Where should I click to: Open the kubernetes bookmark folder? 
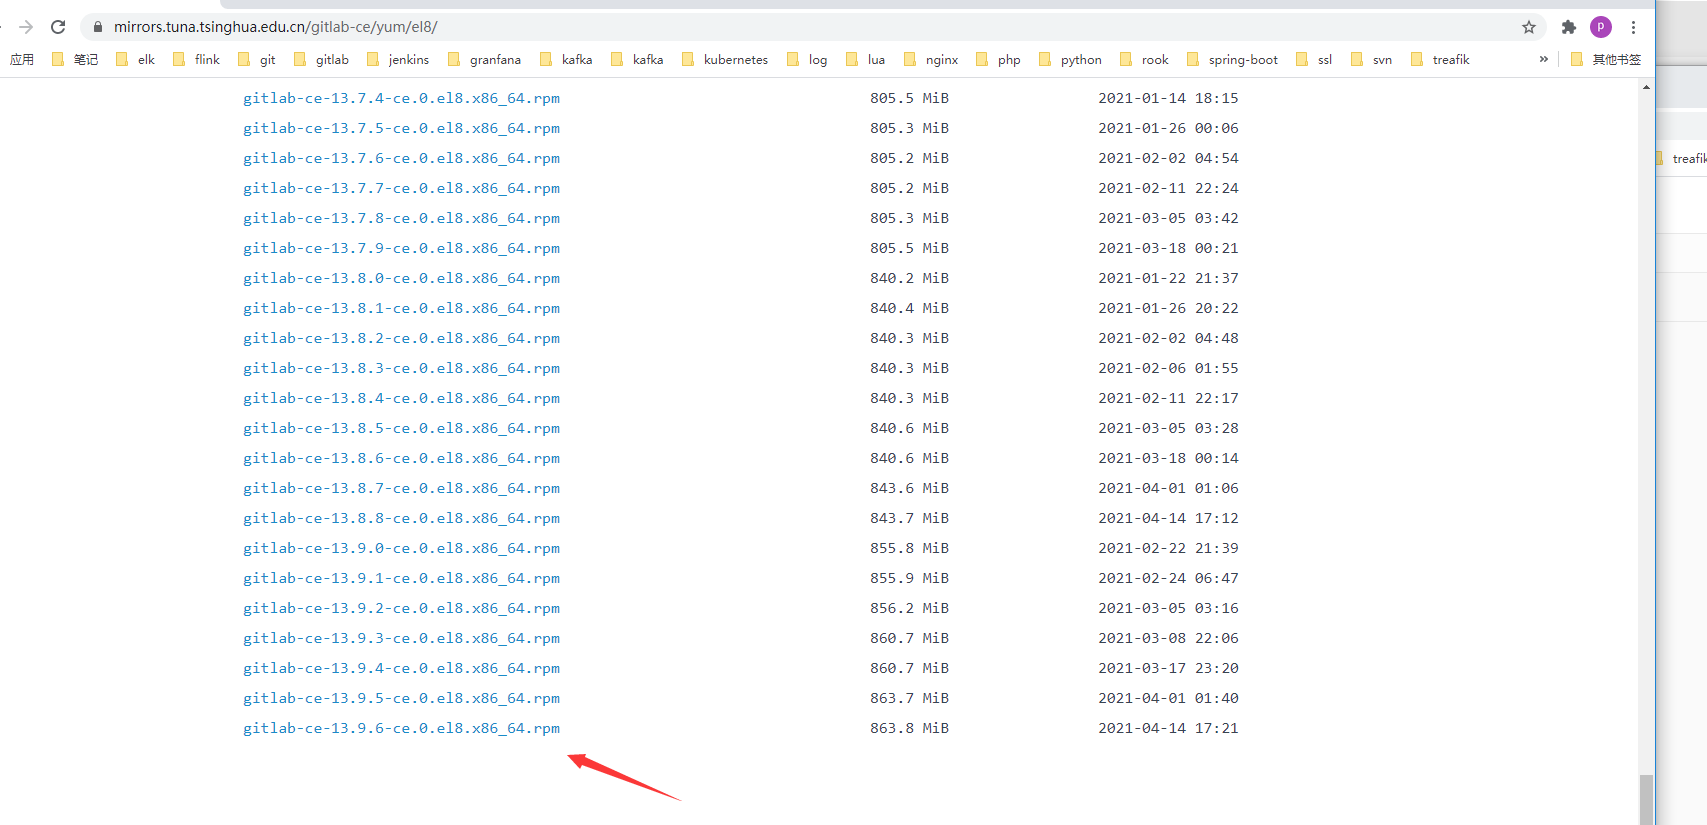pyautogui.click(x=725, y=59)
